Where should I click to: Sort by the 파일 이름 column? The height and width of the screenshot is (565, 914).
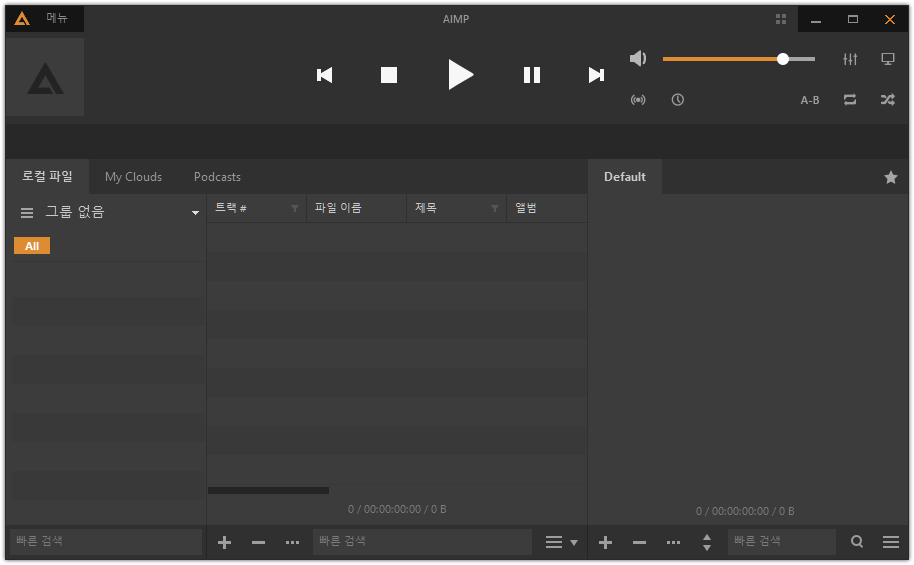point(338,208)
